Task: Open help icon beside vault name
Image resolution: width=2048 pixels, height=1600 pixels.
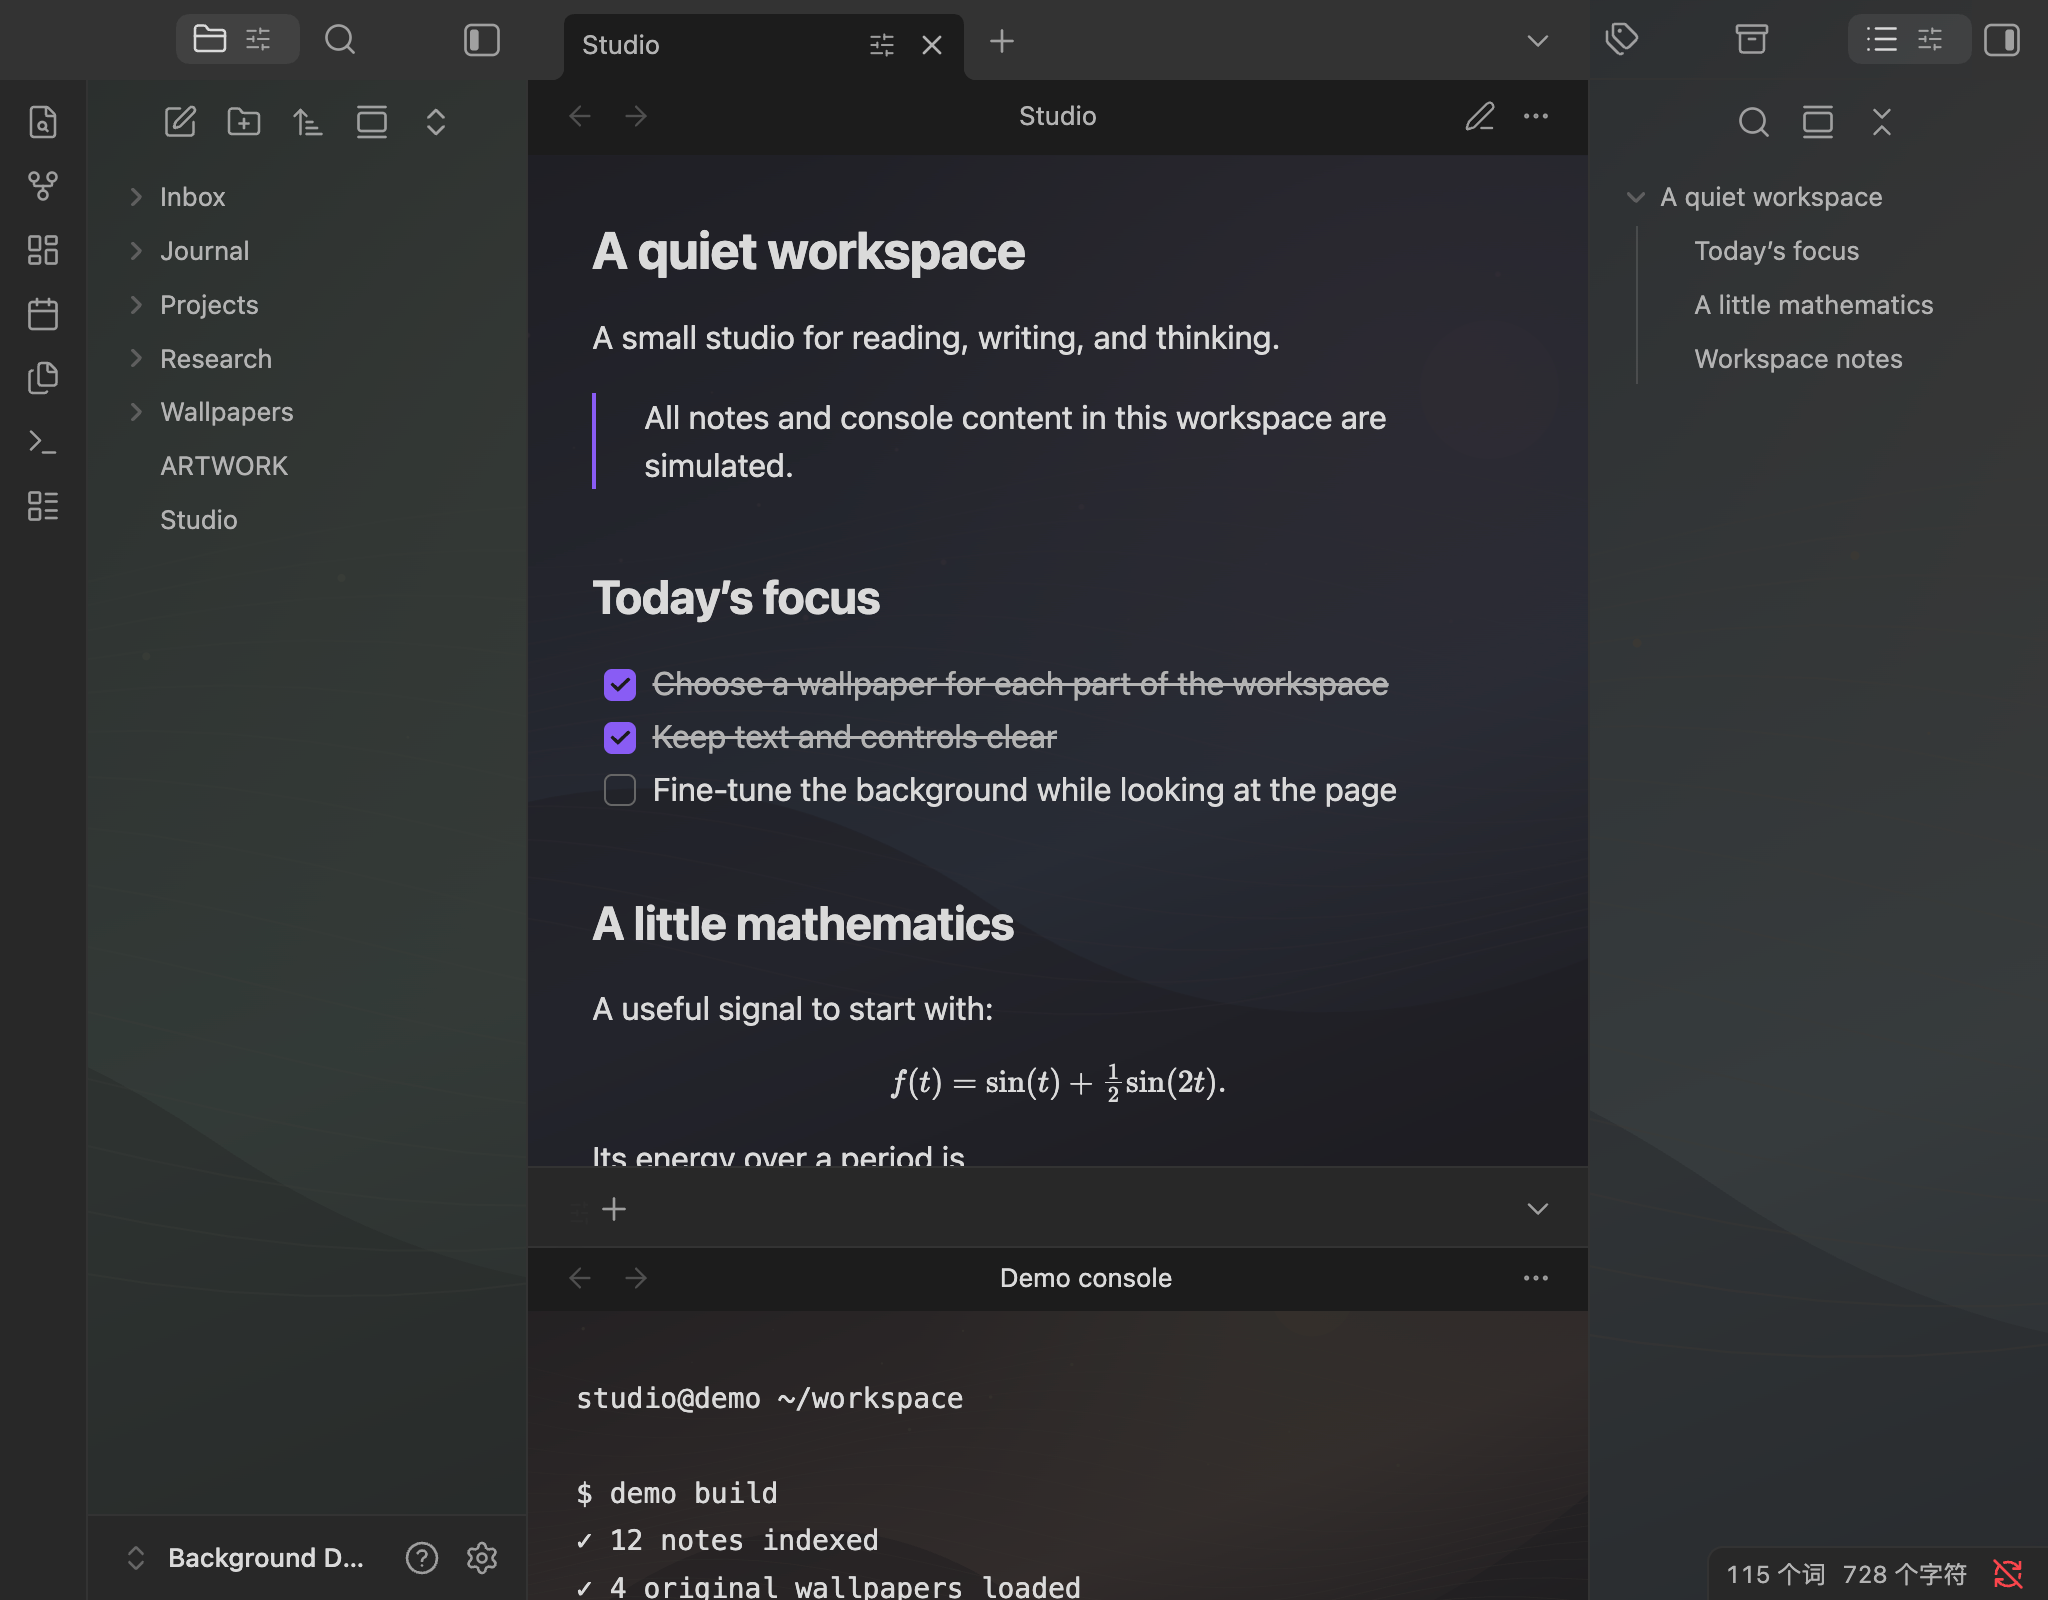Action: (422, 1558)
